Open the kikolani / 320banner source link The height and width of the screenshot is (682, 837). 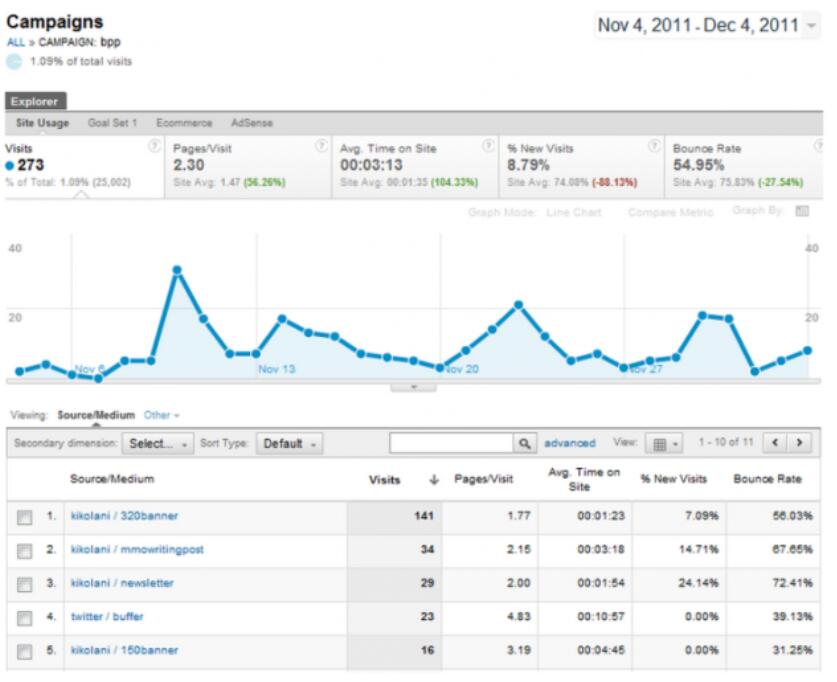(124, 516)
